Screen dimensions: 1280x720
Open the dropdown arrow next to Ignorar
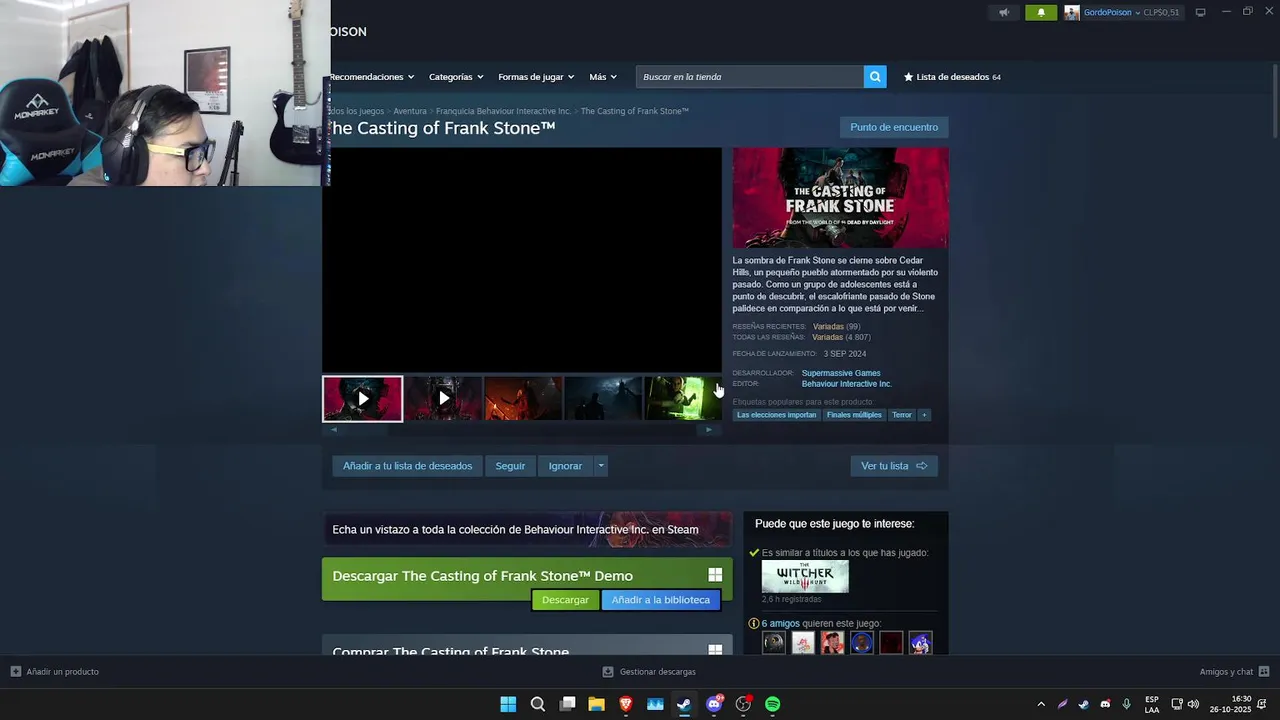[601, 466]
